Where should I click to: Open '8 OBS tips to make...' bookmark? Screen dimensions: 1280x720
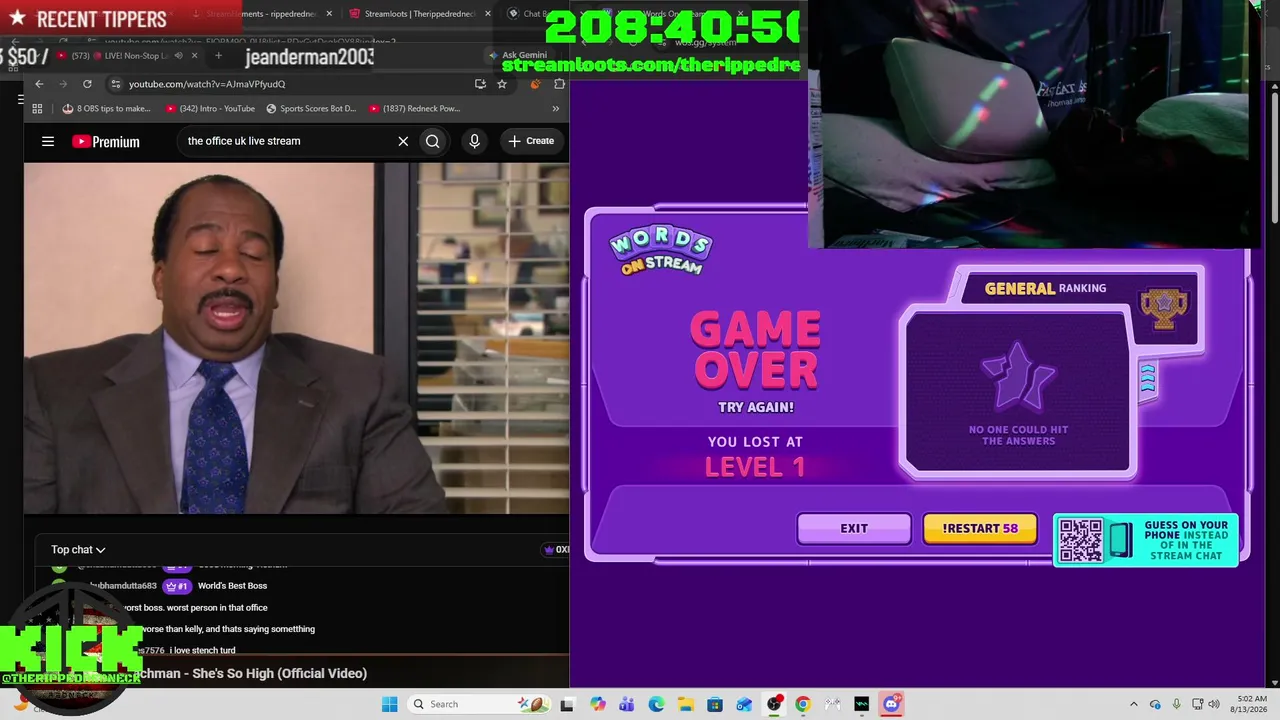[106, 108]
